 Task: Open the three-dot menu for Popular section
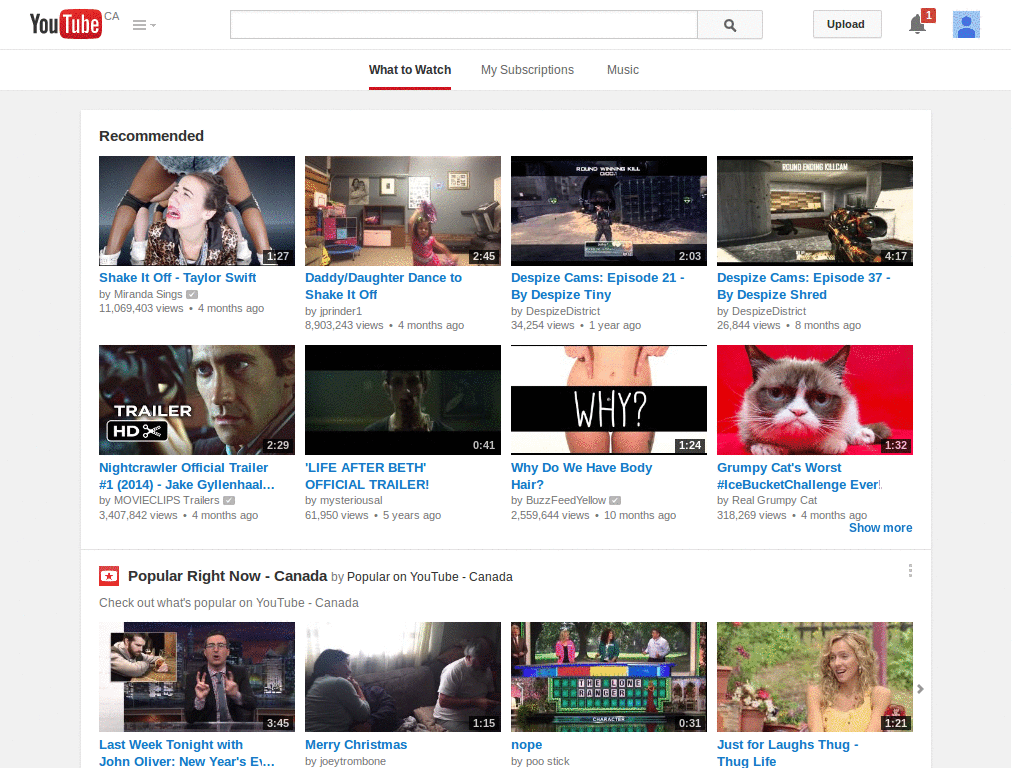910,571
